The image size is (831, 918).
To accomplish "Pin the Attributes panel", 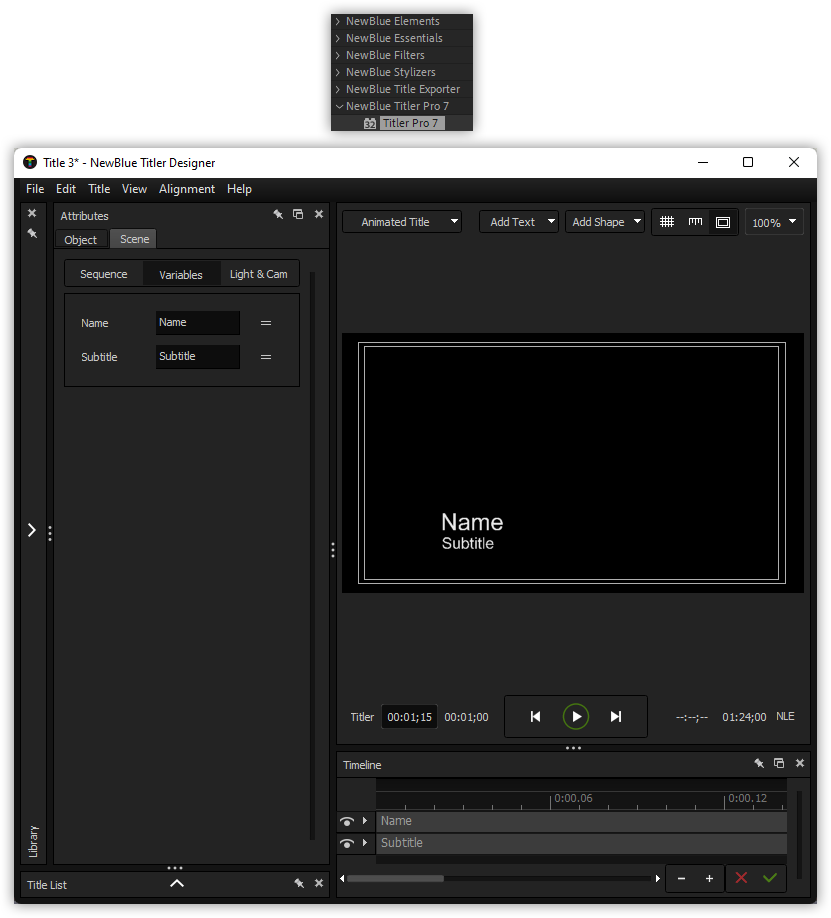I will pos(278,214).
